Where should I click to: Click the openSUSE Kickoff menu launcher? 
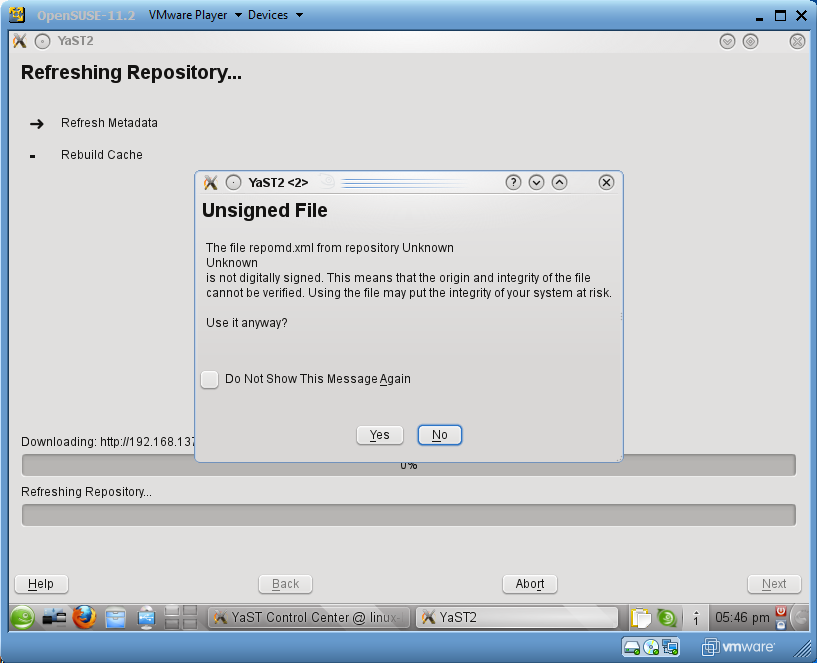pyautogui.click(x=23, y=618)
